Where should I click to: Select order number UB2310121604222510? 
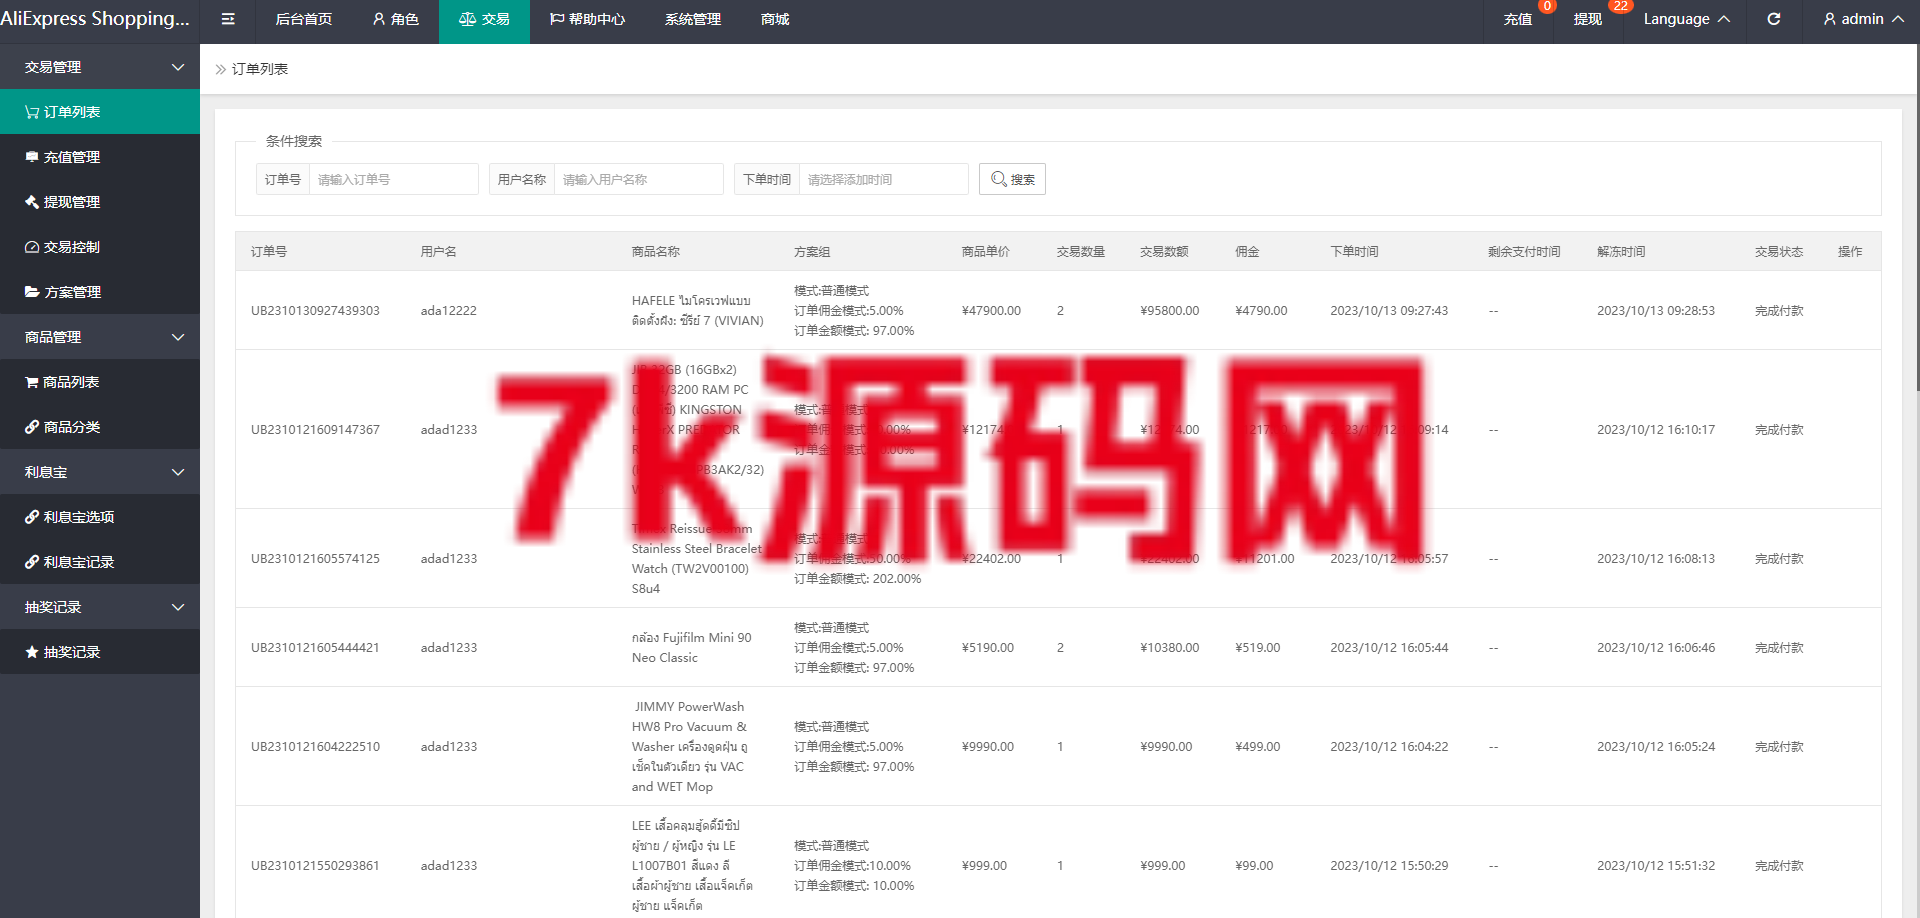tap(315, 747)
